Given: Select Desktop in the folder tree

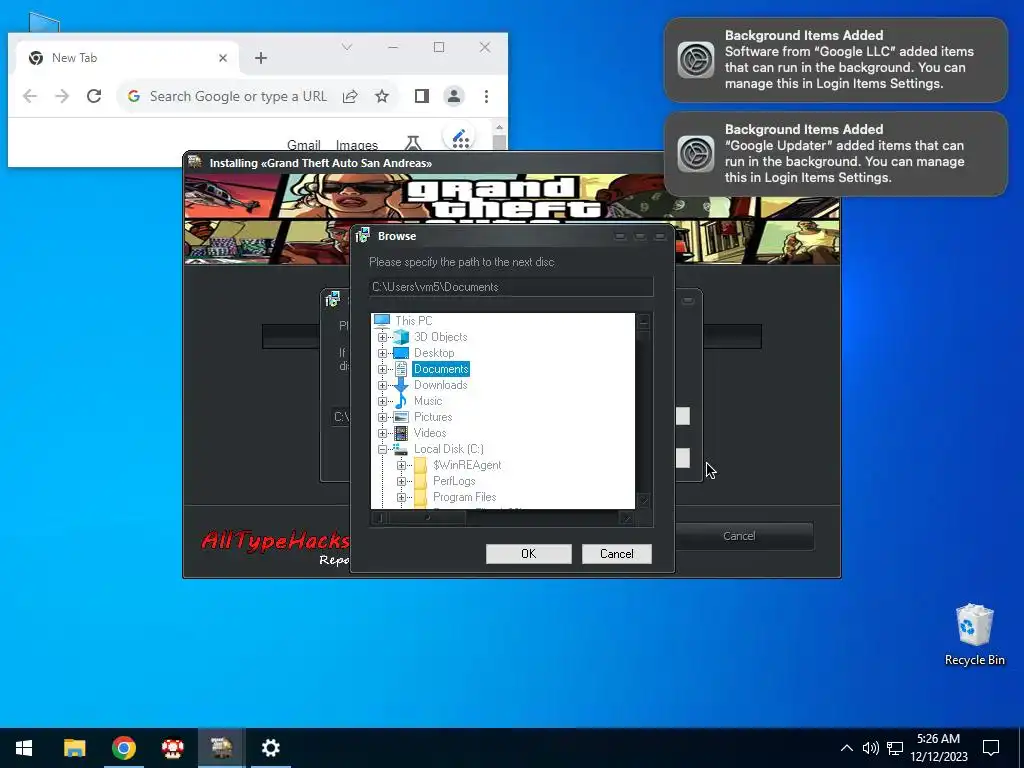Looking at the screenshot, I should click(x=434, y=353).
